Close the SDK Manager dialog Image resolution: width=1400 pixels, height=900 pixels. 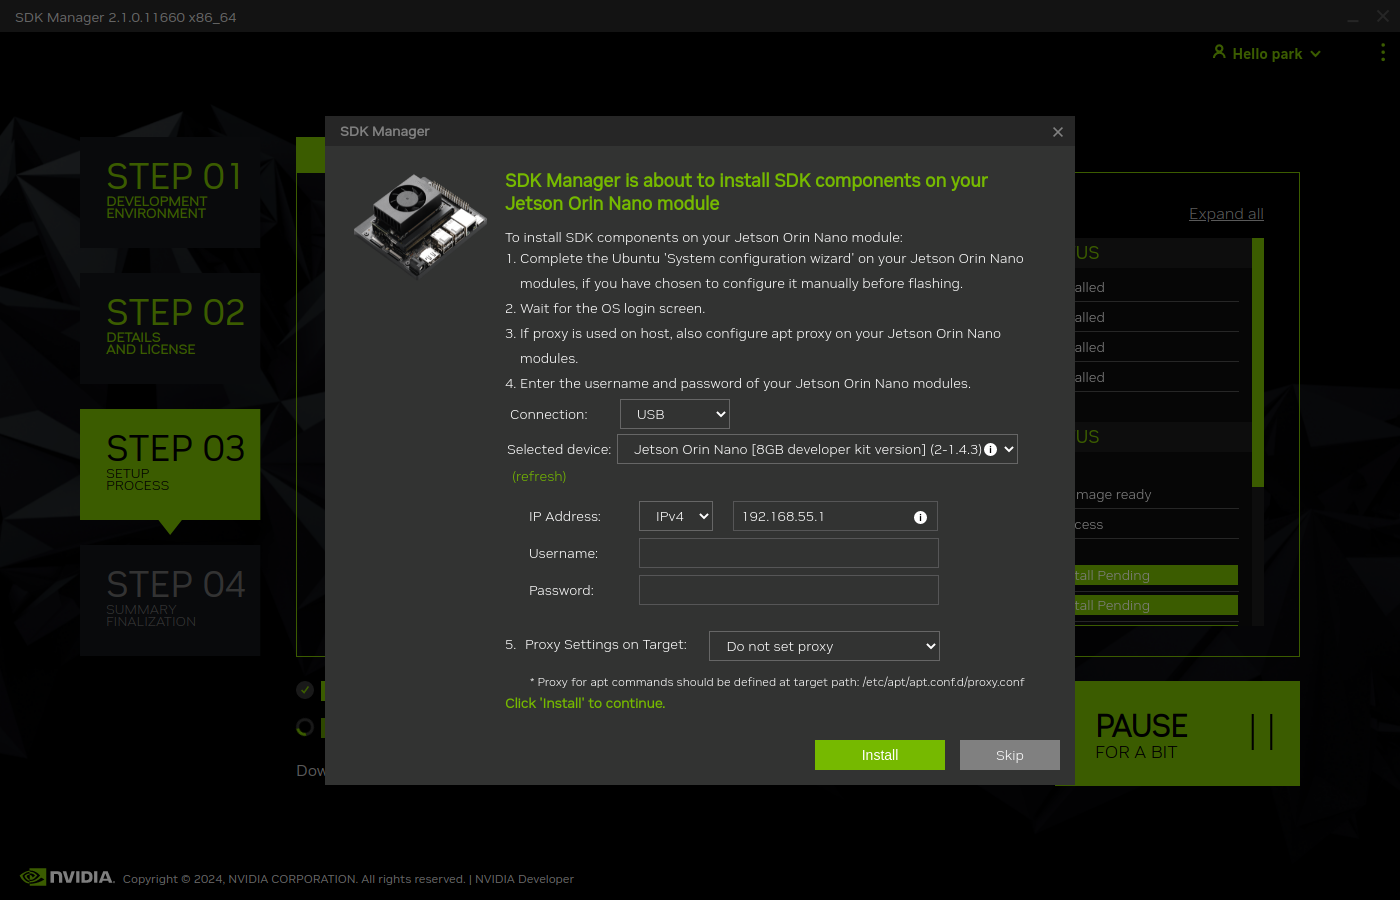[1058, 132]
